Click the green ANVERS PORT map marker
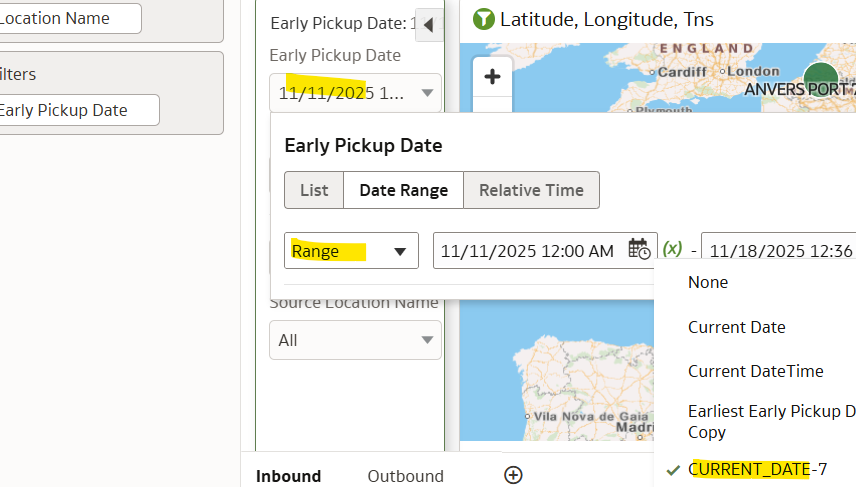856x487 pixels. point(820,78)
